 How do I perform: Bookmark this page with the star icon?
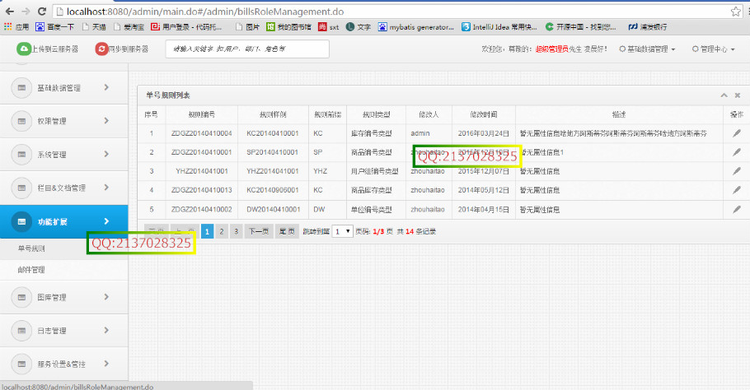click(x=736, y=11)
